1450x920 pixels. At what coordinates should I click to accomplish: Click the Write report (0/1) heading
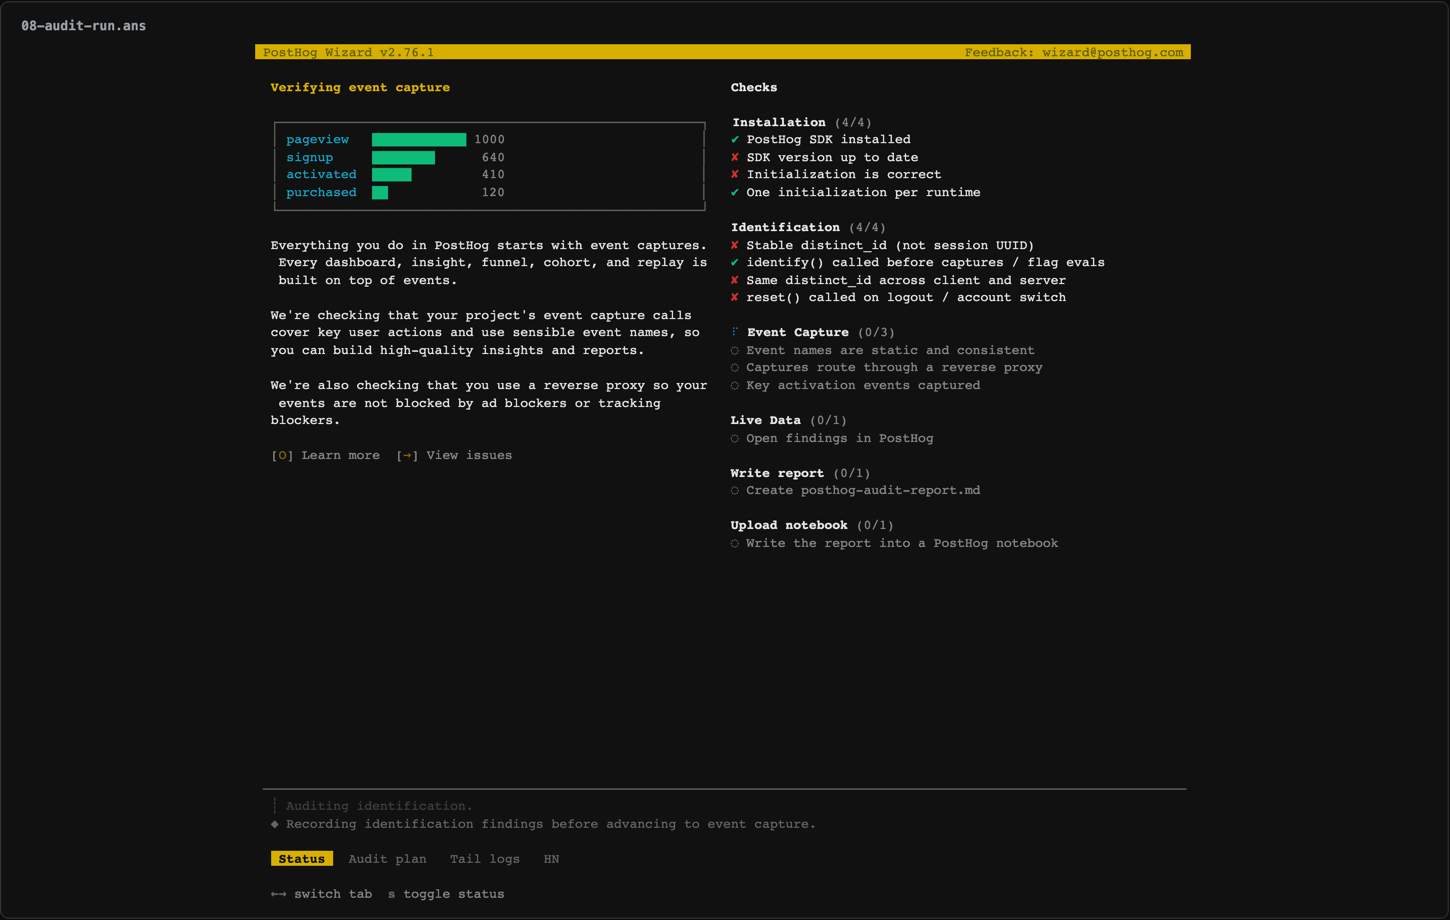click(800, 473)
